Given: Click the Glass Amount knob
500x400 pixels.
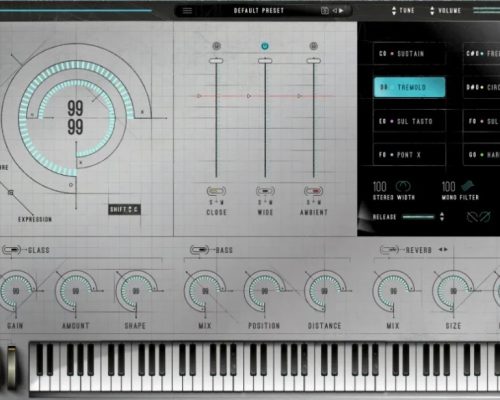Looking at the screenshot, I should pyautogui.click(x=76, y=291).
